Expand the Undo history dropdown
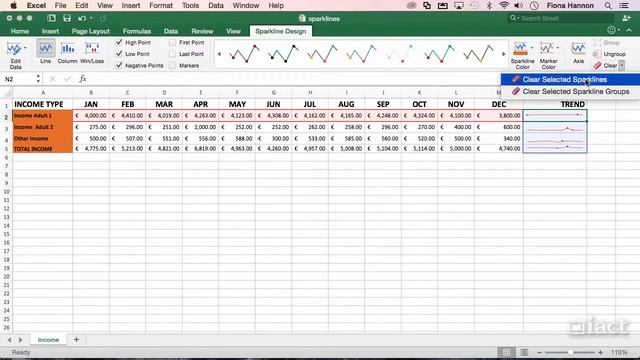The width and height of the screenshot is (640, 360). (91, 18)
